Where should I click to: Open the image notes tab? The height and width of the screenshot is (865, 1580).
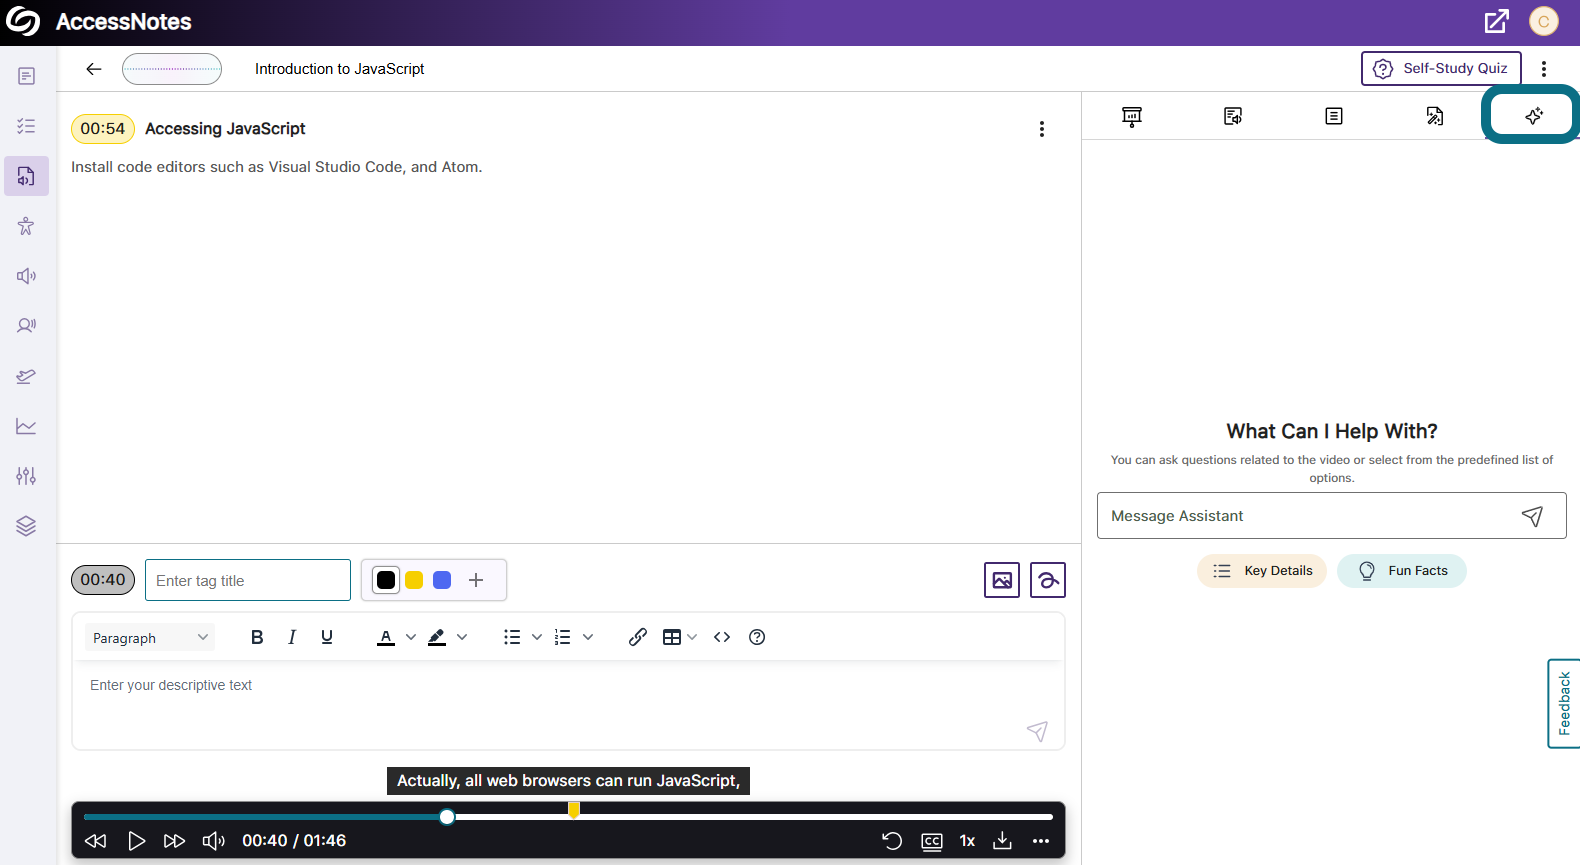coord(1435,116)
